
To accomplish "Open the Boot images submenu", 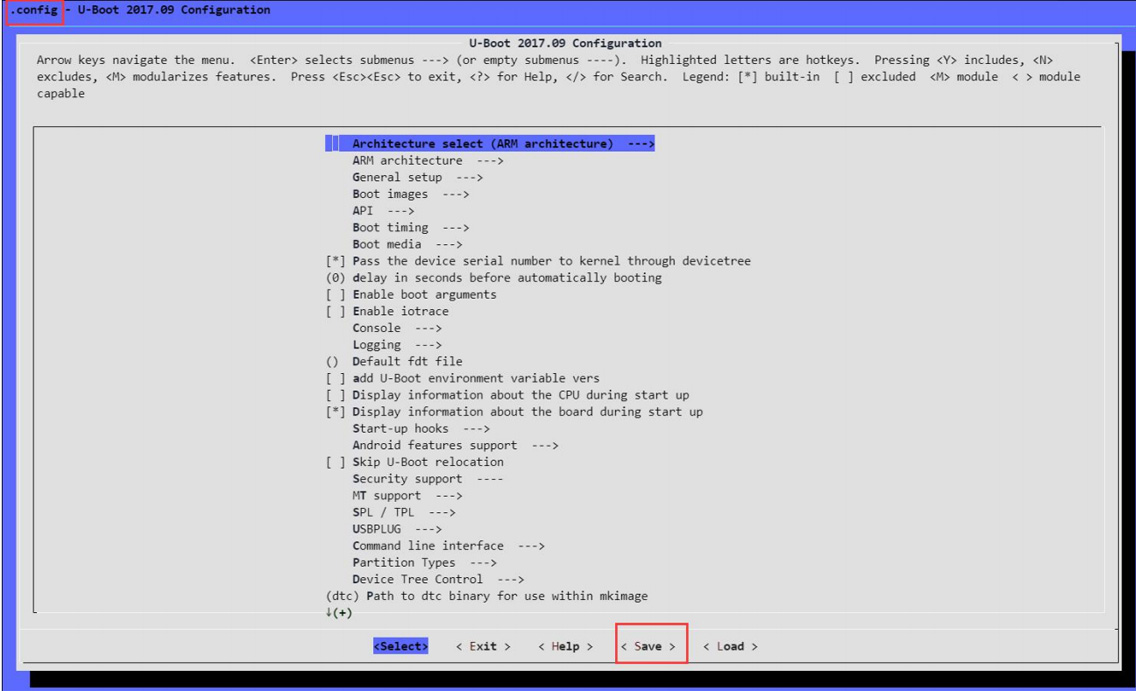I will pos(410,194).
